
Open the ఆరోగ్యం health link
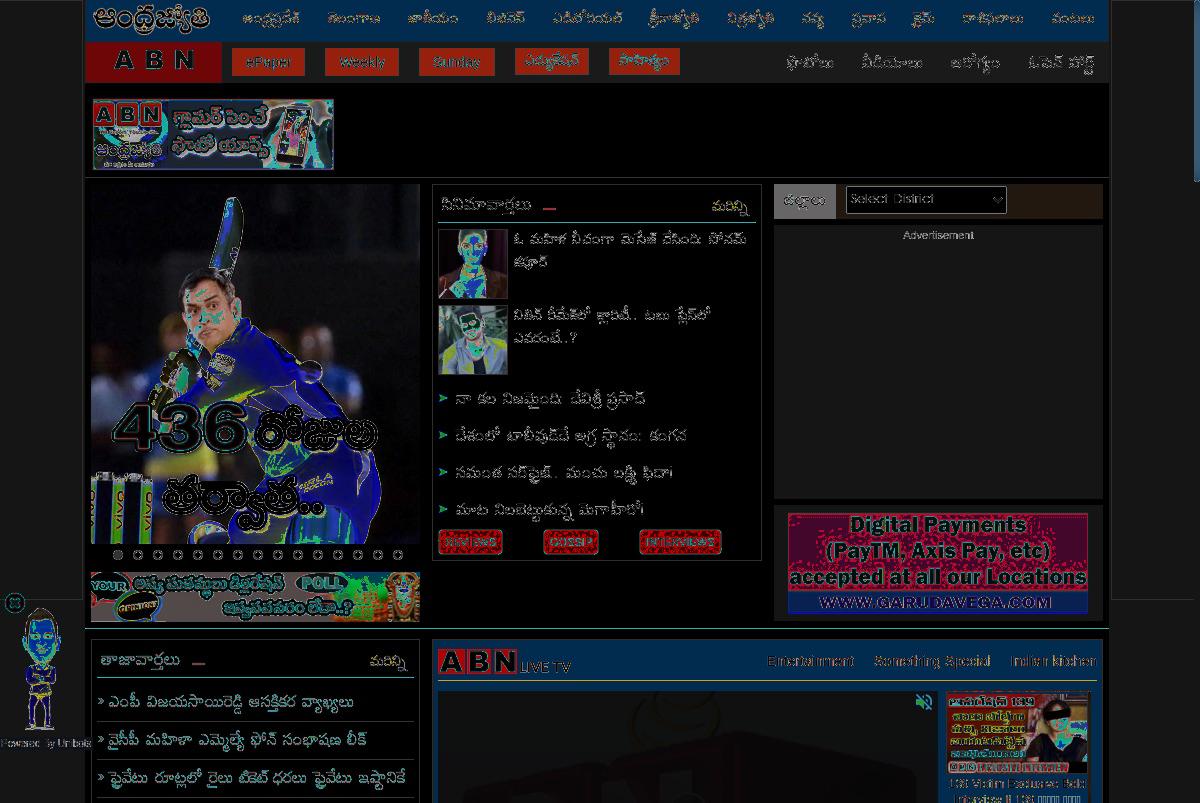974,63
